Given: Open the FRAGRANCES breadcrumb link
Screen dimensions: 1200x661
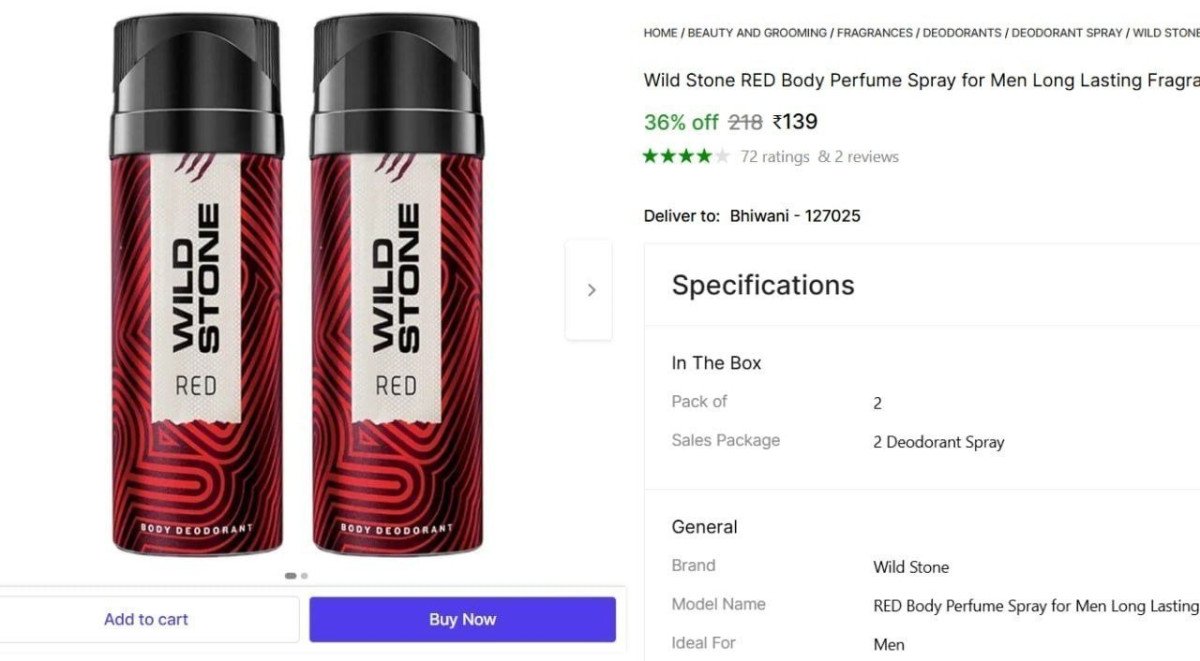Looking at the screenshot, I should pos(874,32).
